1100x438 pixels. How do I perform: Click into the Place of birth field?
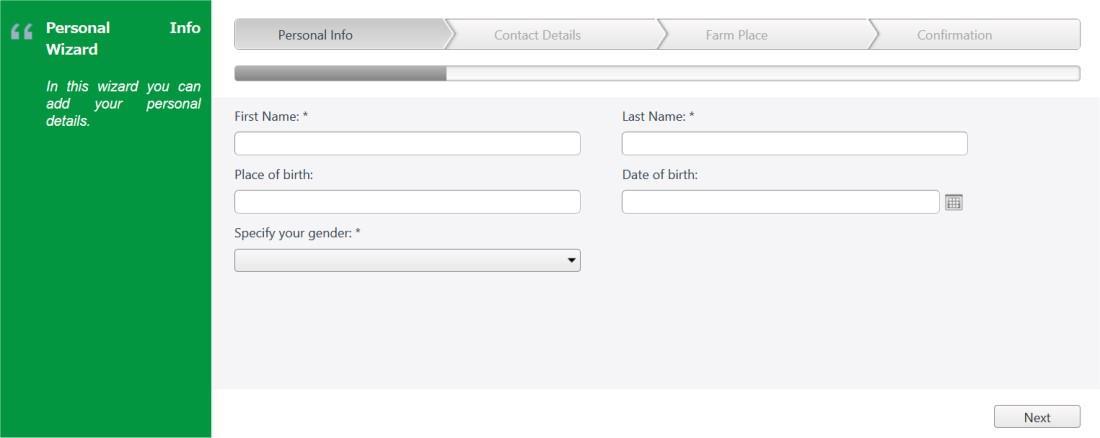[407, 201]
